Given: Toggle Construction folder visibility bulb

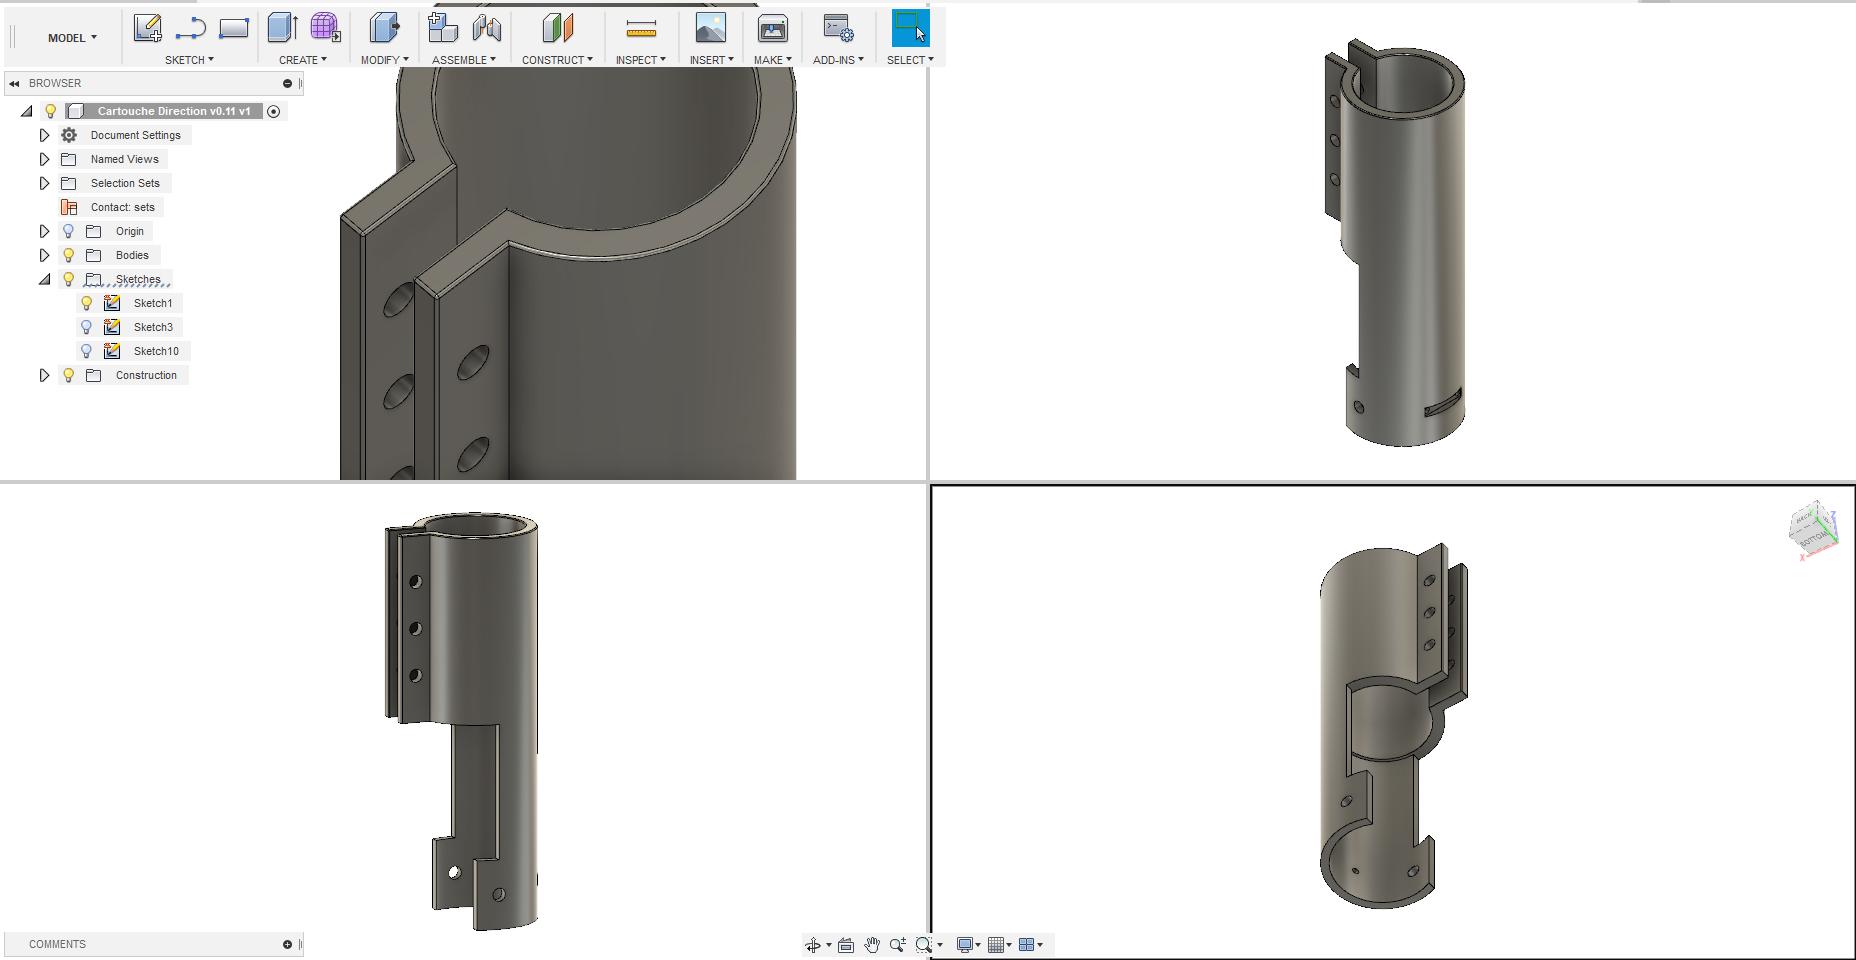Looking at the screenshot, I should 69,375.
